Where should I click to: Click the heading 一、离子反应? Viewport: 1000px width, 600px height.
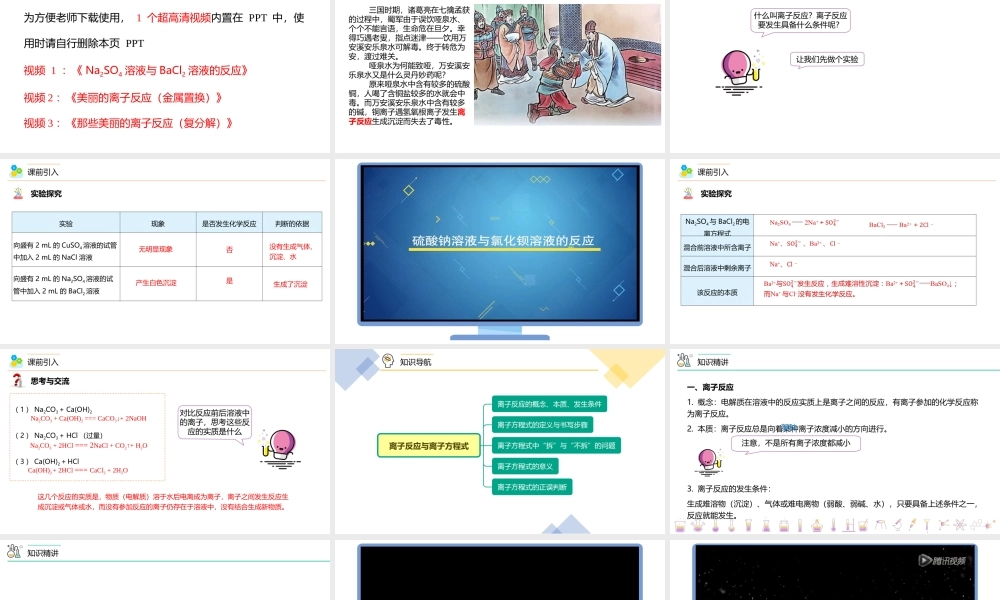click(710, 387)
